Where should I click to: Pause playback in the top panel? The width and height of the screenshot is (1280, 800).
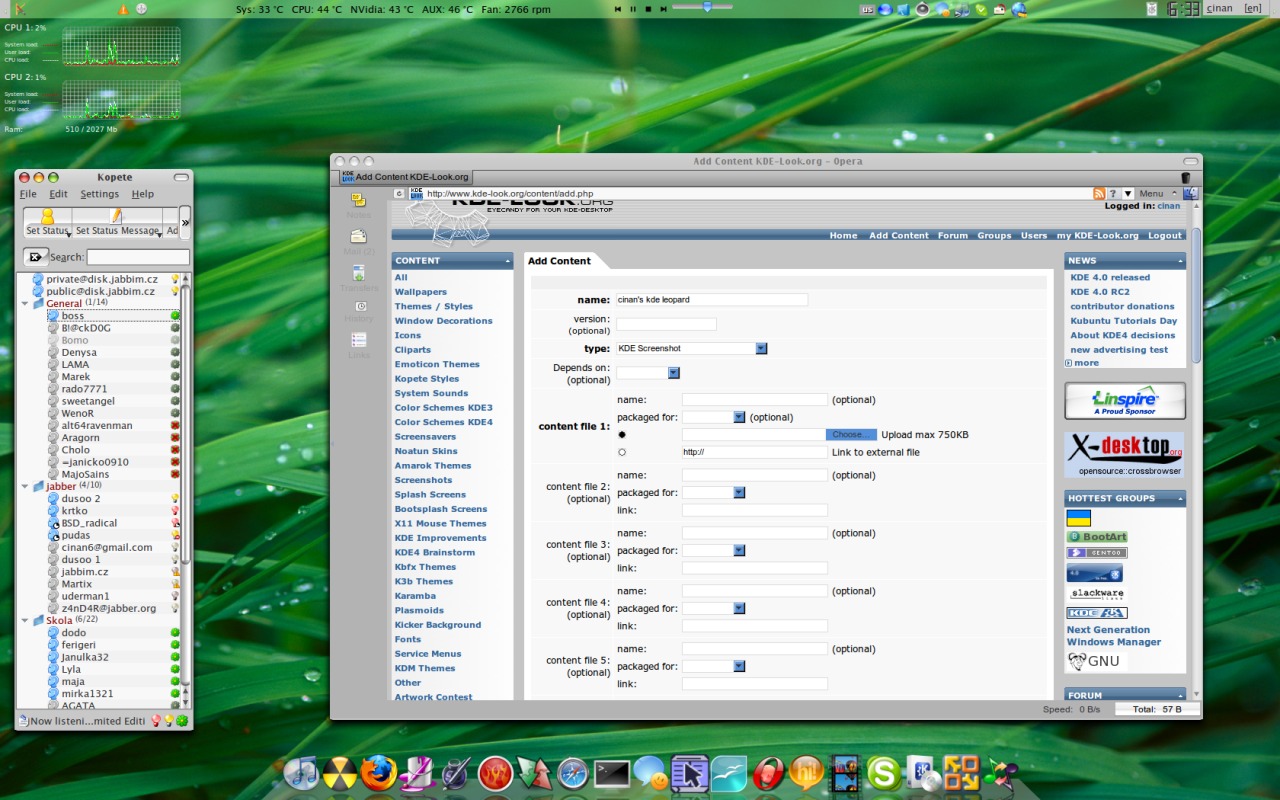click(633, 8)
